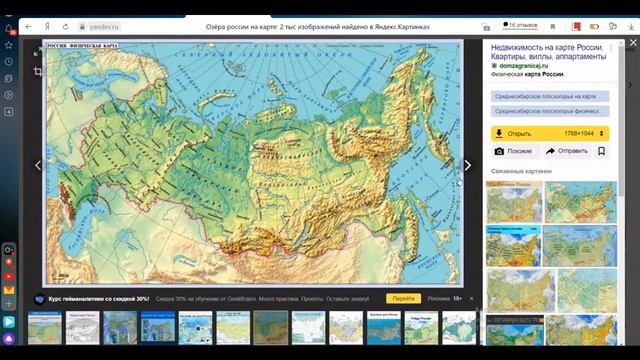Select the last visible filmstrip thumbnail
This screenshot has height=360, width=640.
tap(459, 328)
